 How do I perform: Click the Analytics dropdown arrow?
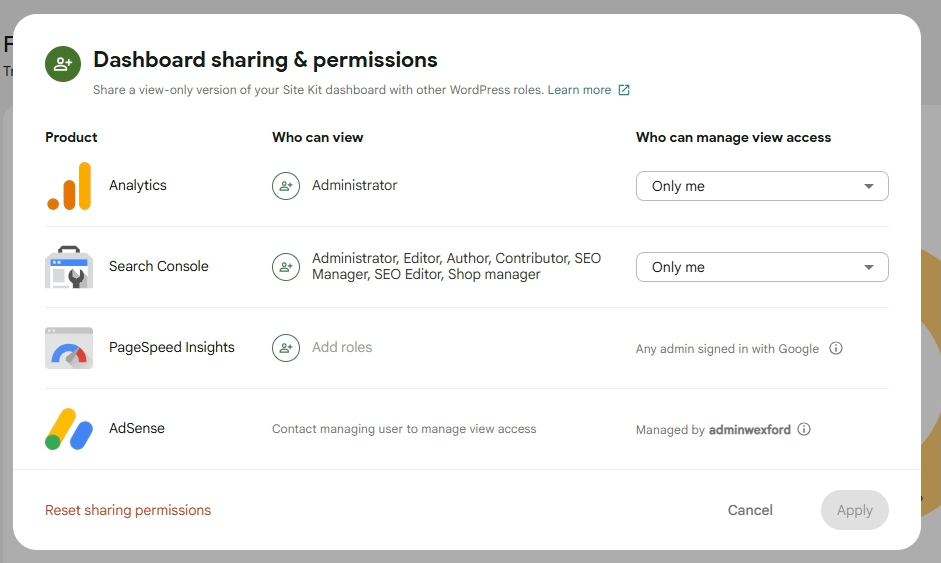(x=869, y=186)
